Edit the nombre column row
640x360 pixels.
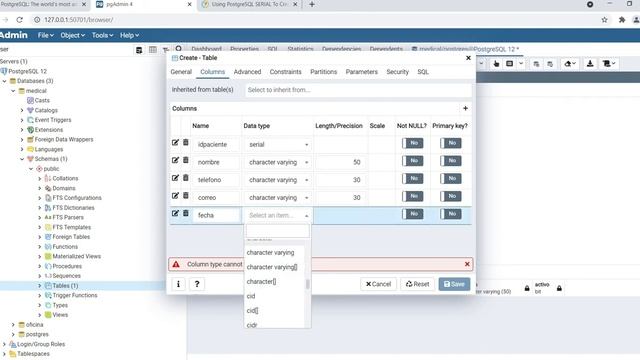pyautogui.click(x=175, y=160)
